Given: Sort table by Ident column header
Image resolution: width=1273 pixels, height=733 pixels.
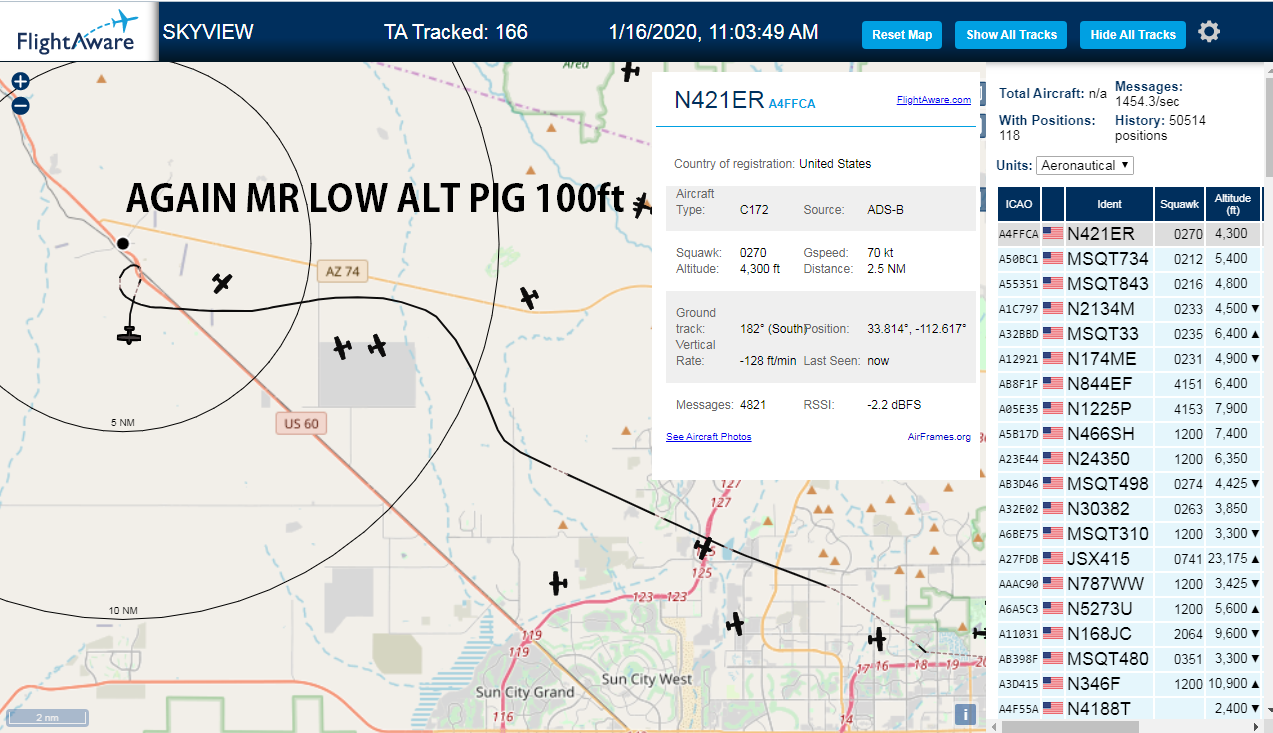Looking at the screenshot, I should pos(1109,204).
